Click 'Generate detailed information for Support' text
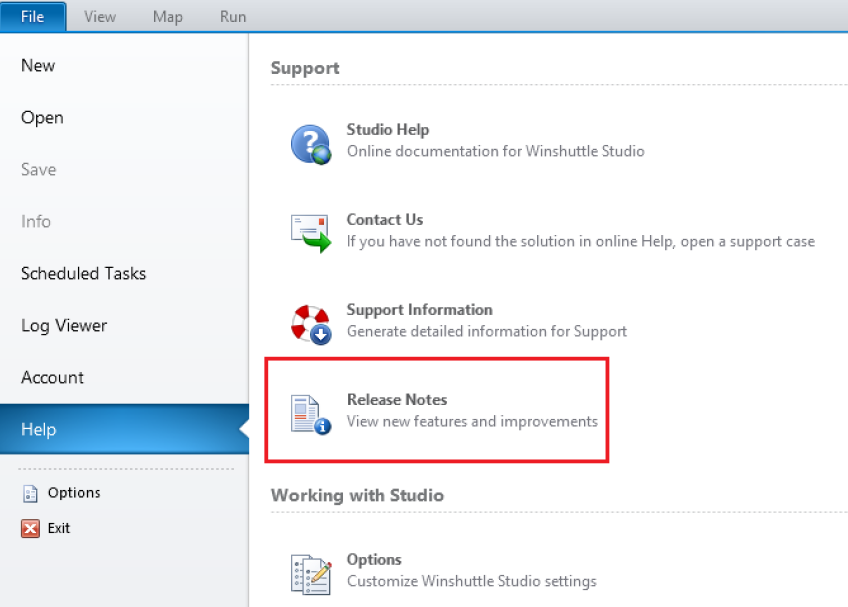 pos(487,332)
